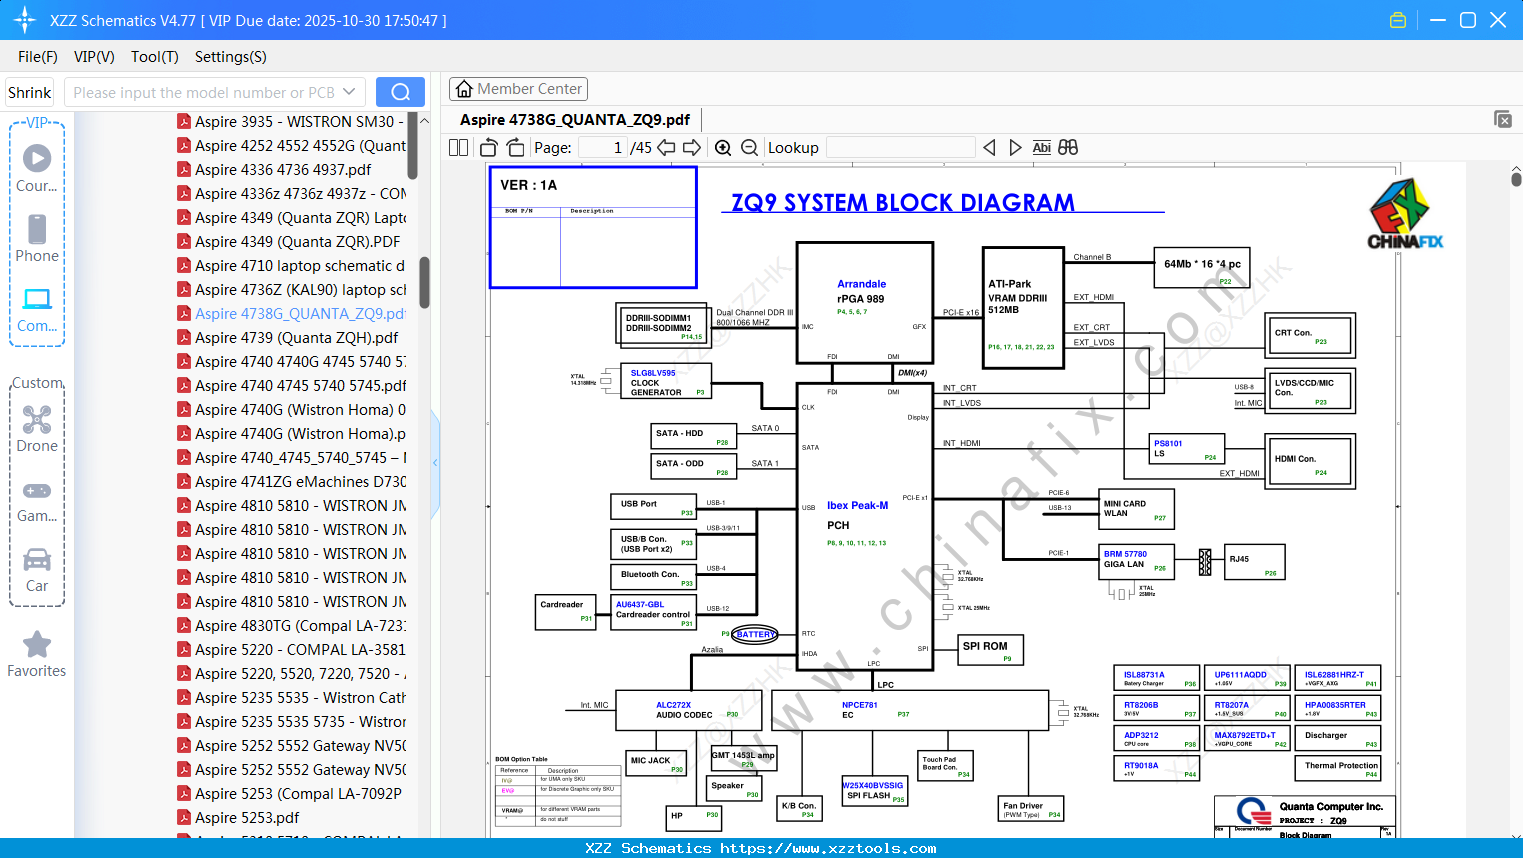Click the Page number field

click(603, 147)
